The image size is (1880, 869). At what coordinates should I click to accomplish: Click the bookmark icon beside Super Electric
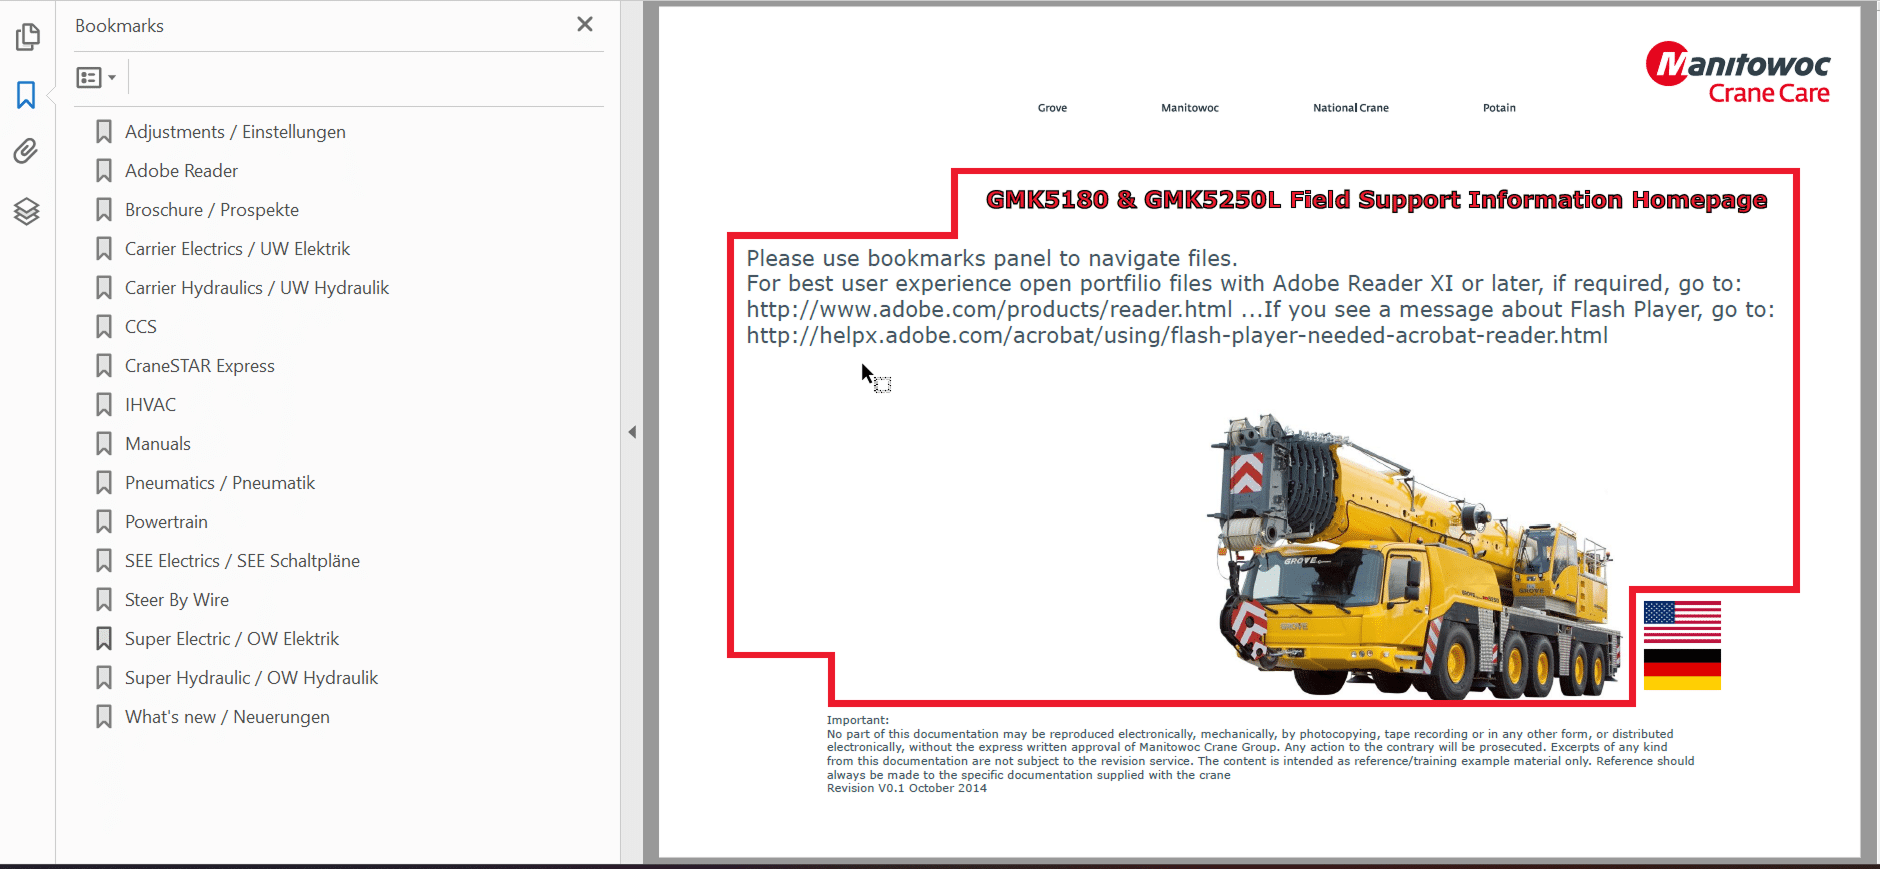tap(104, 639)
